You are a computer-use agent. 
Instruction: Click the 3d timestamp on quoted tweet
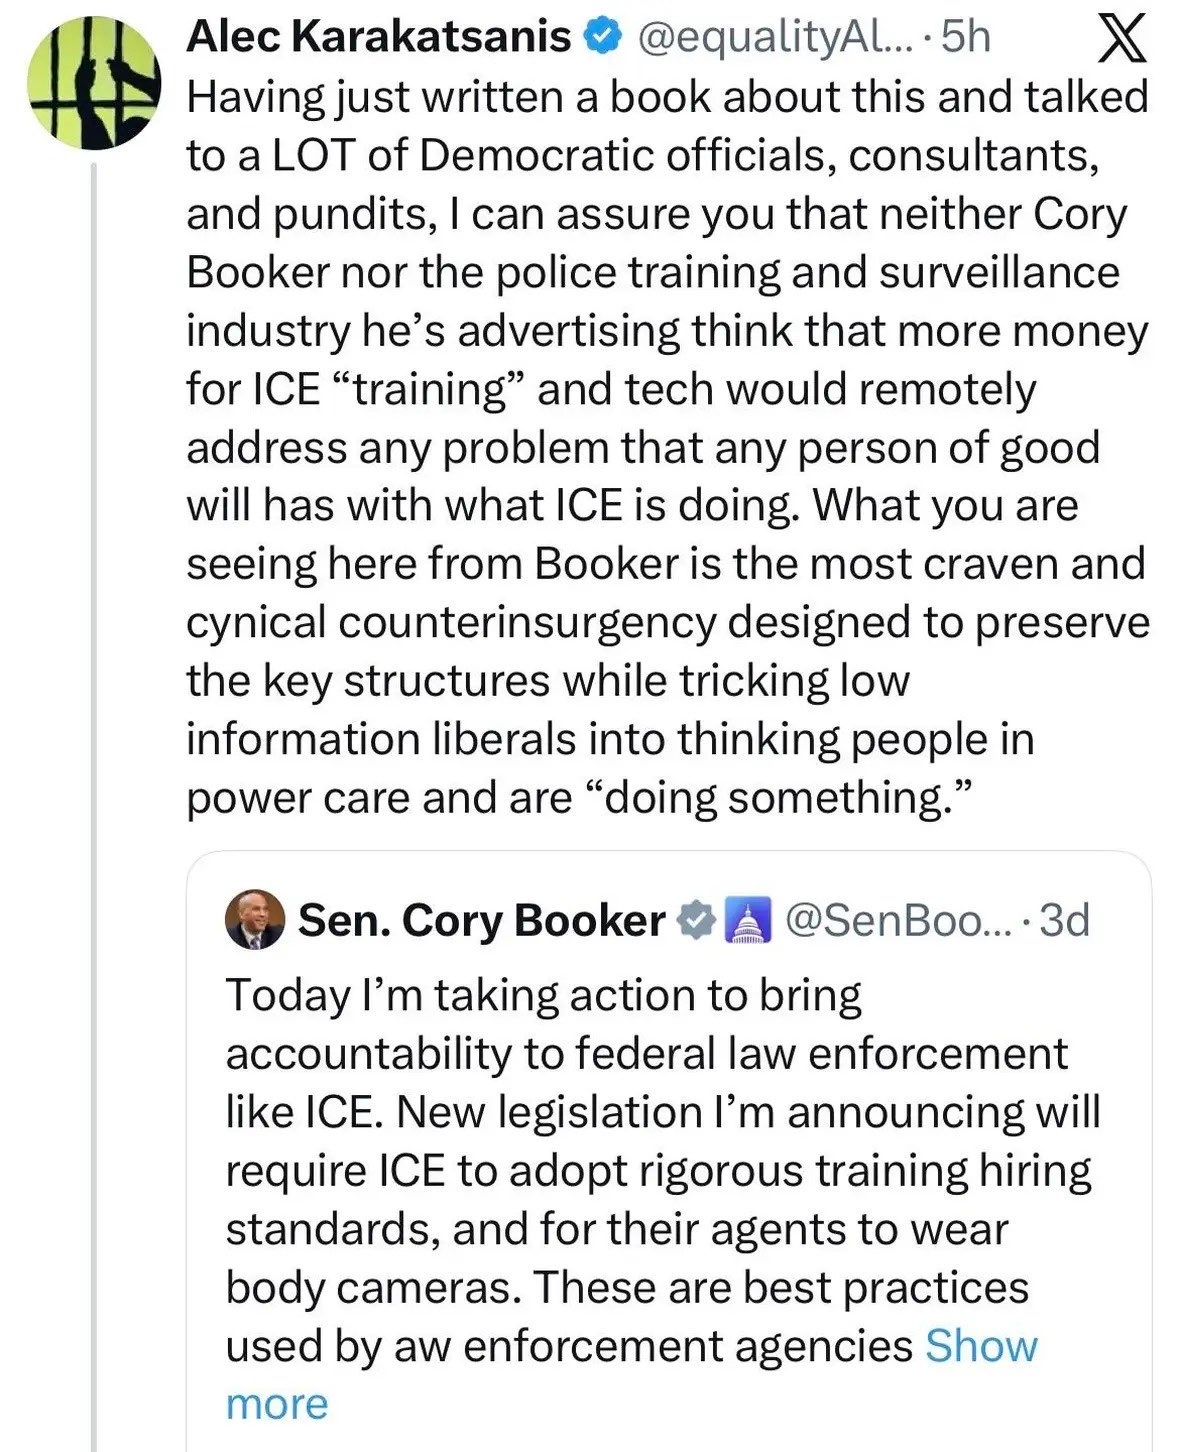[1063, 920]
